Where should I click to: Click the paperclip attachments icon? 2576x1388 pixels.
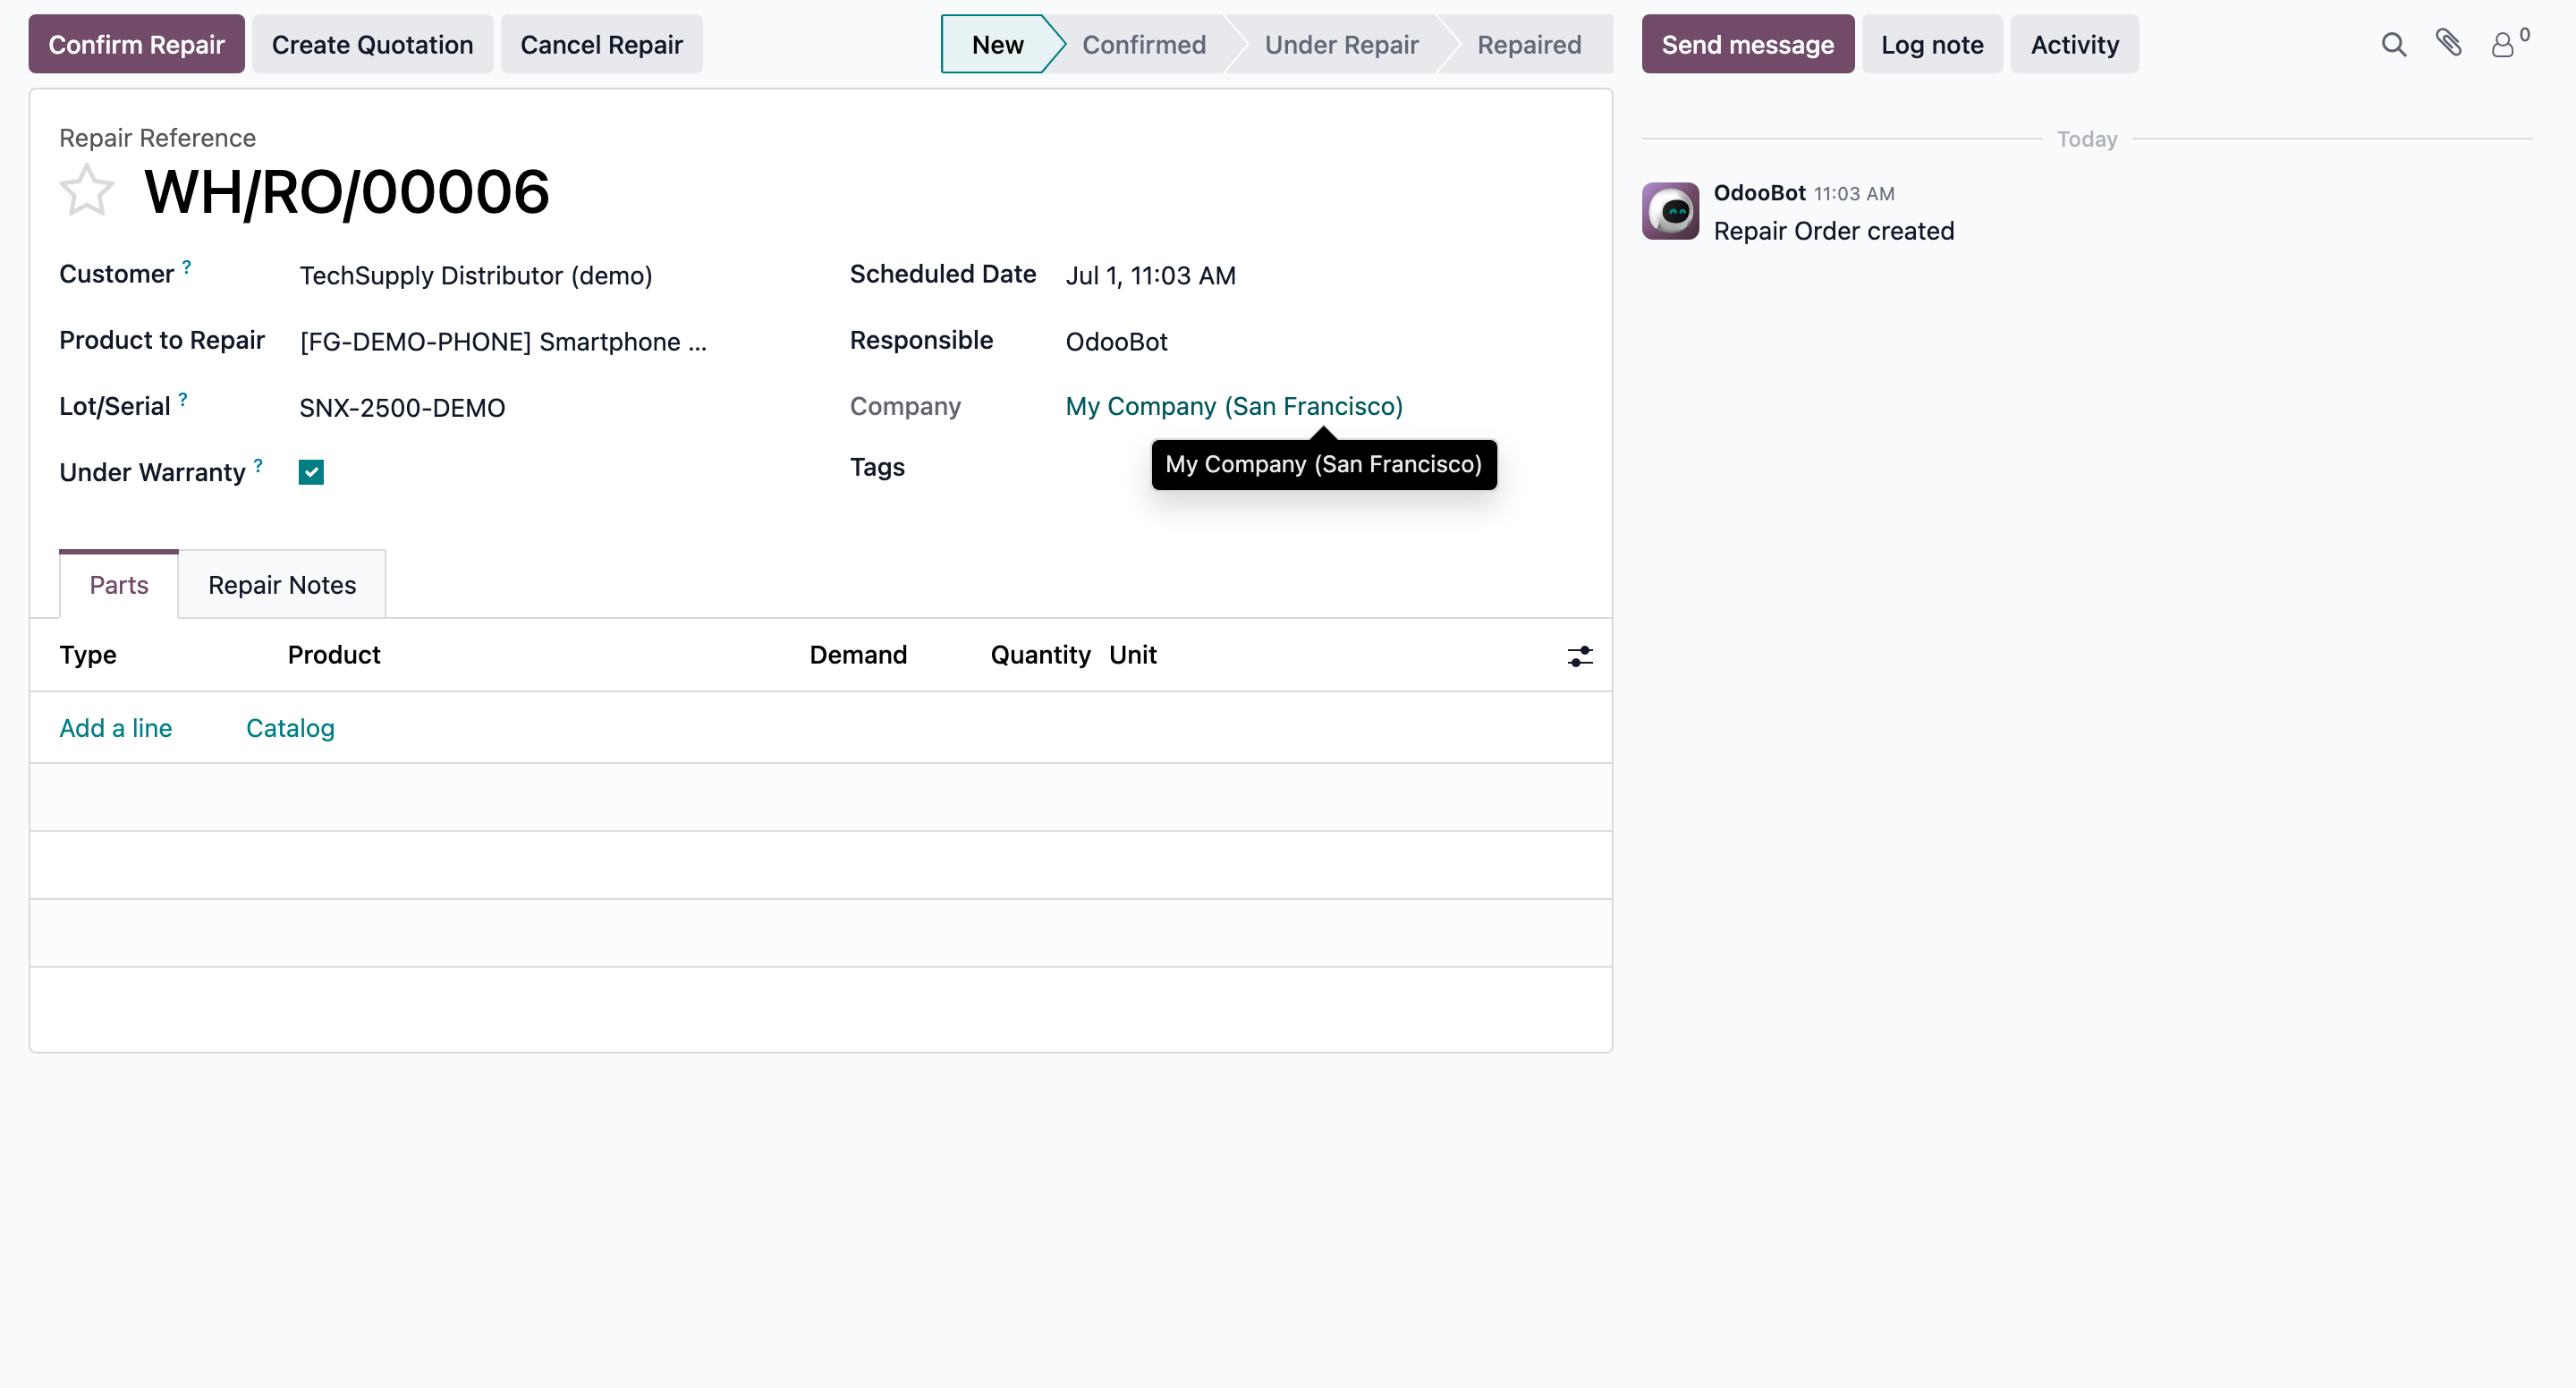click(x=2449, y=43)
